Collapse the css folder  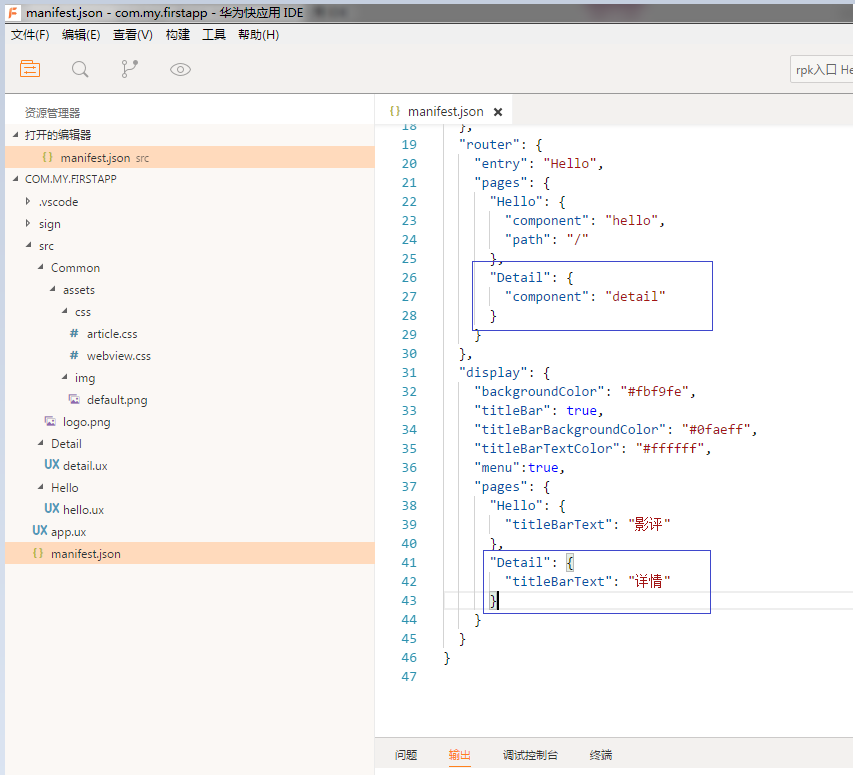(x=64, y=311)
